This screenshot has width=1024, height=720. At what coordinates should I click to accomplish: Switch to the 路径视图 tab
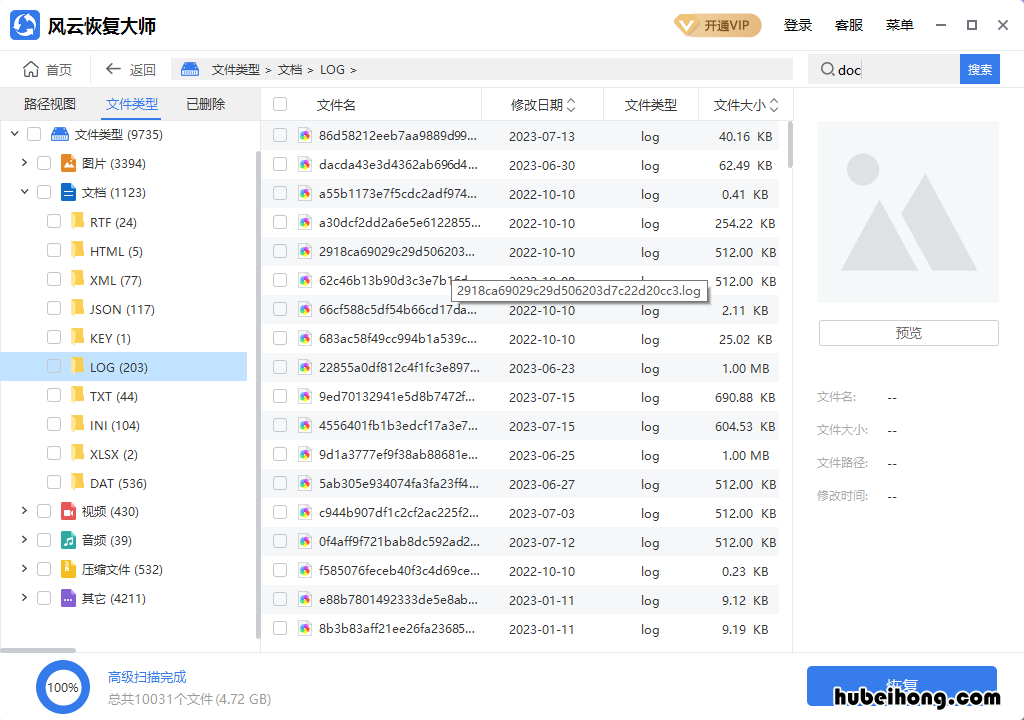pos(50,104)
